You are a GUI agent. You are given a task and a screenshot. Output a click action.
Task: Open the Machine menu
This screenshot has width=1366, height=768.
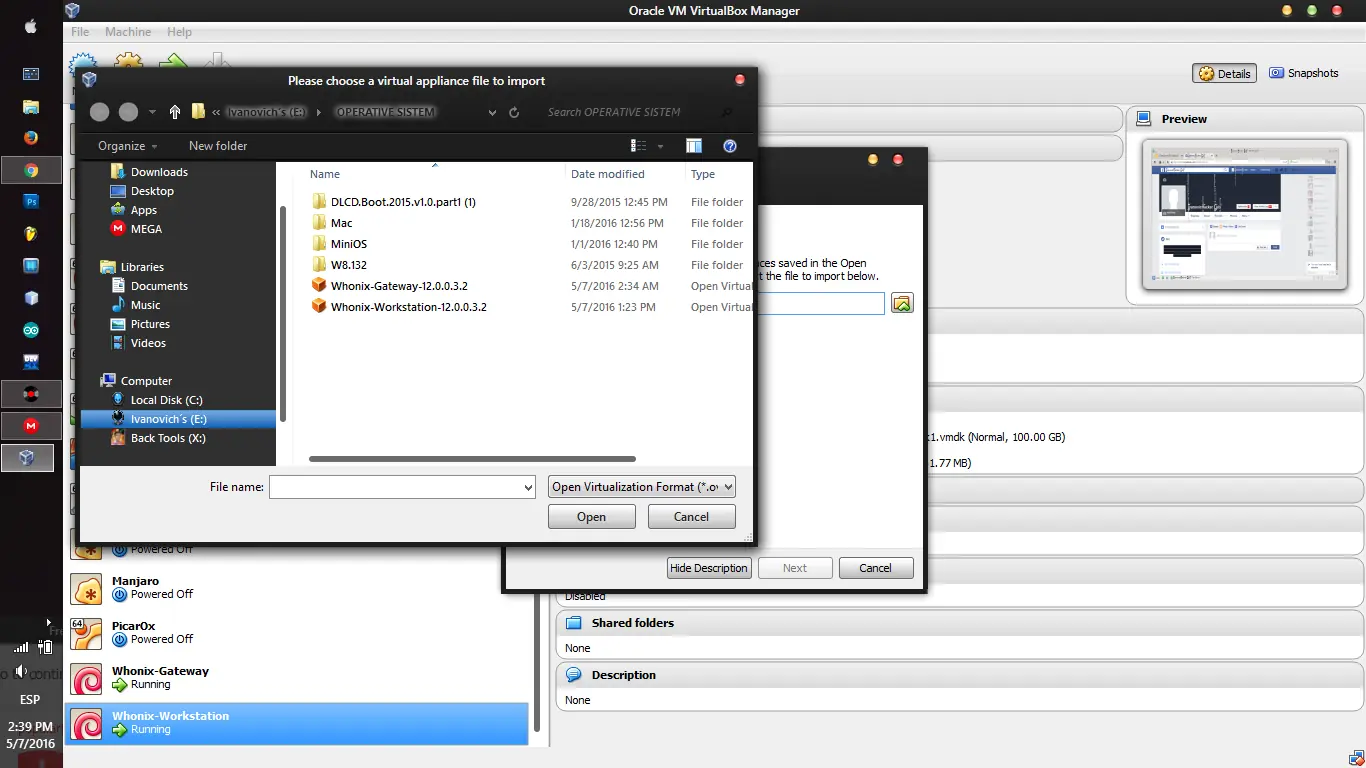click(128, 32)
